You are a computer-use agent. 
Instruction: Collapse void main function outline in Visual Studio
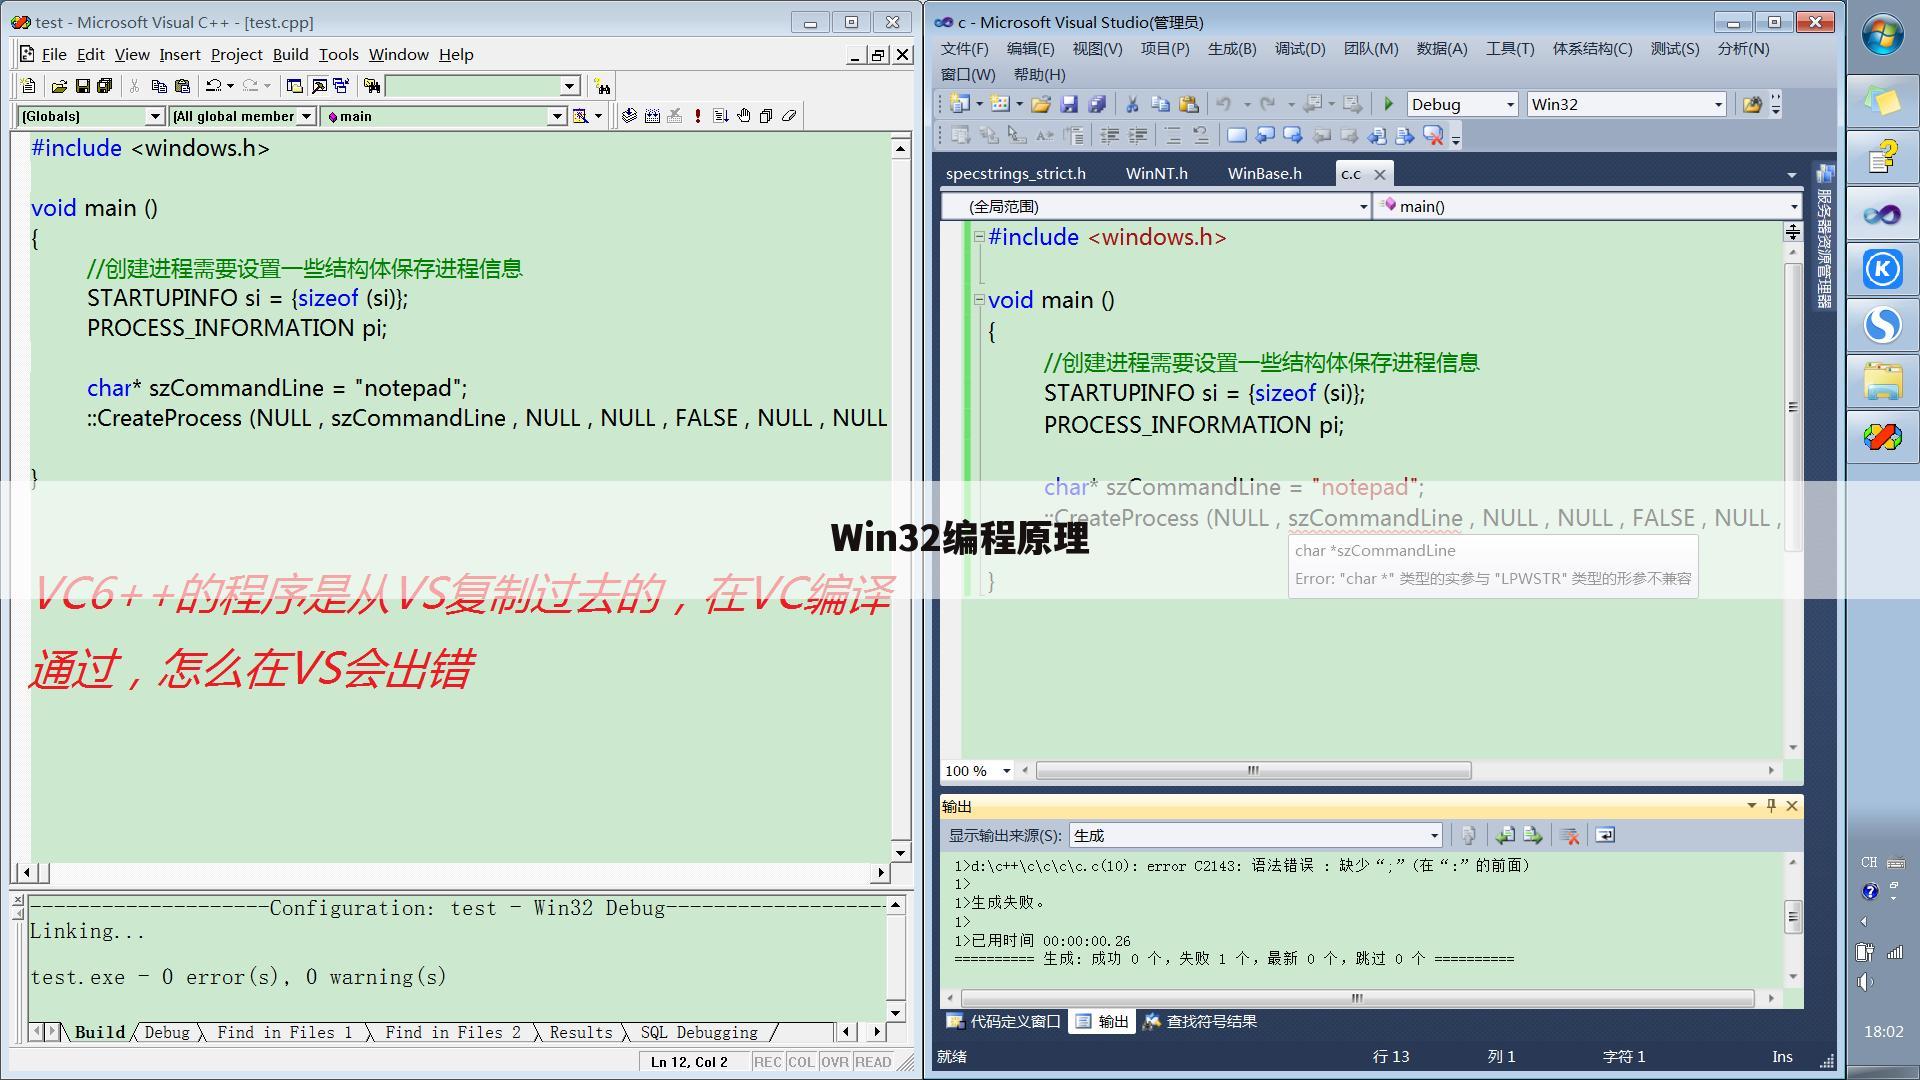tap(979, 300)
